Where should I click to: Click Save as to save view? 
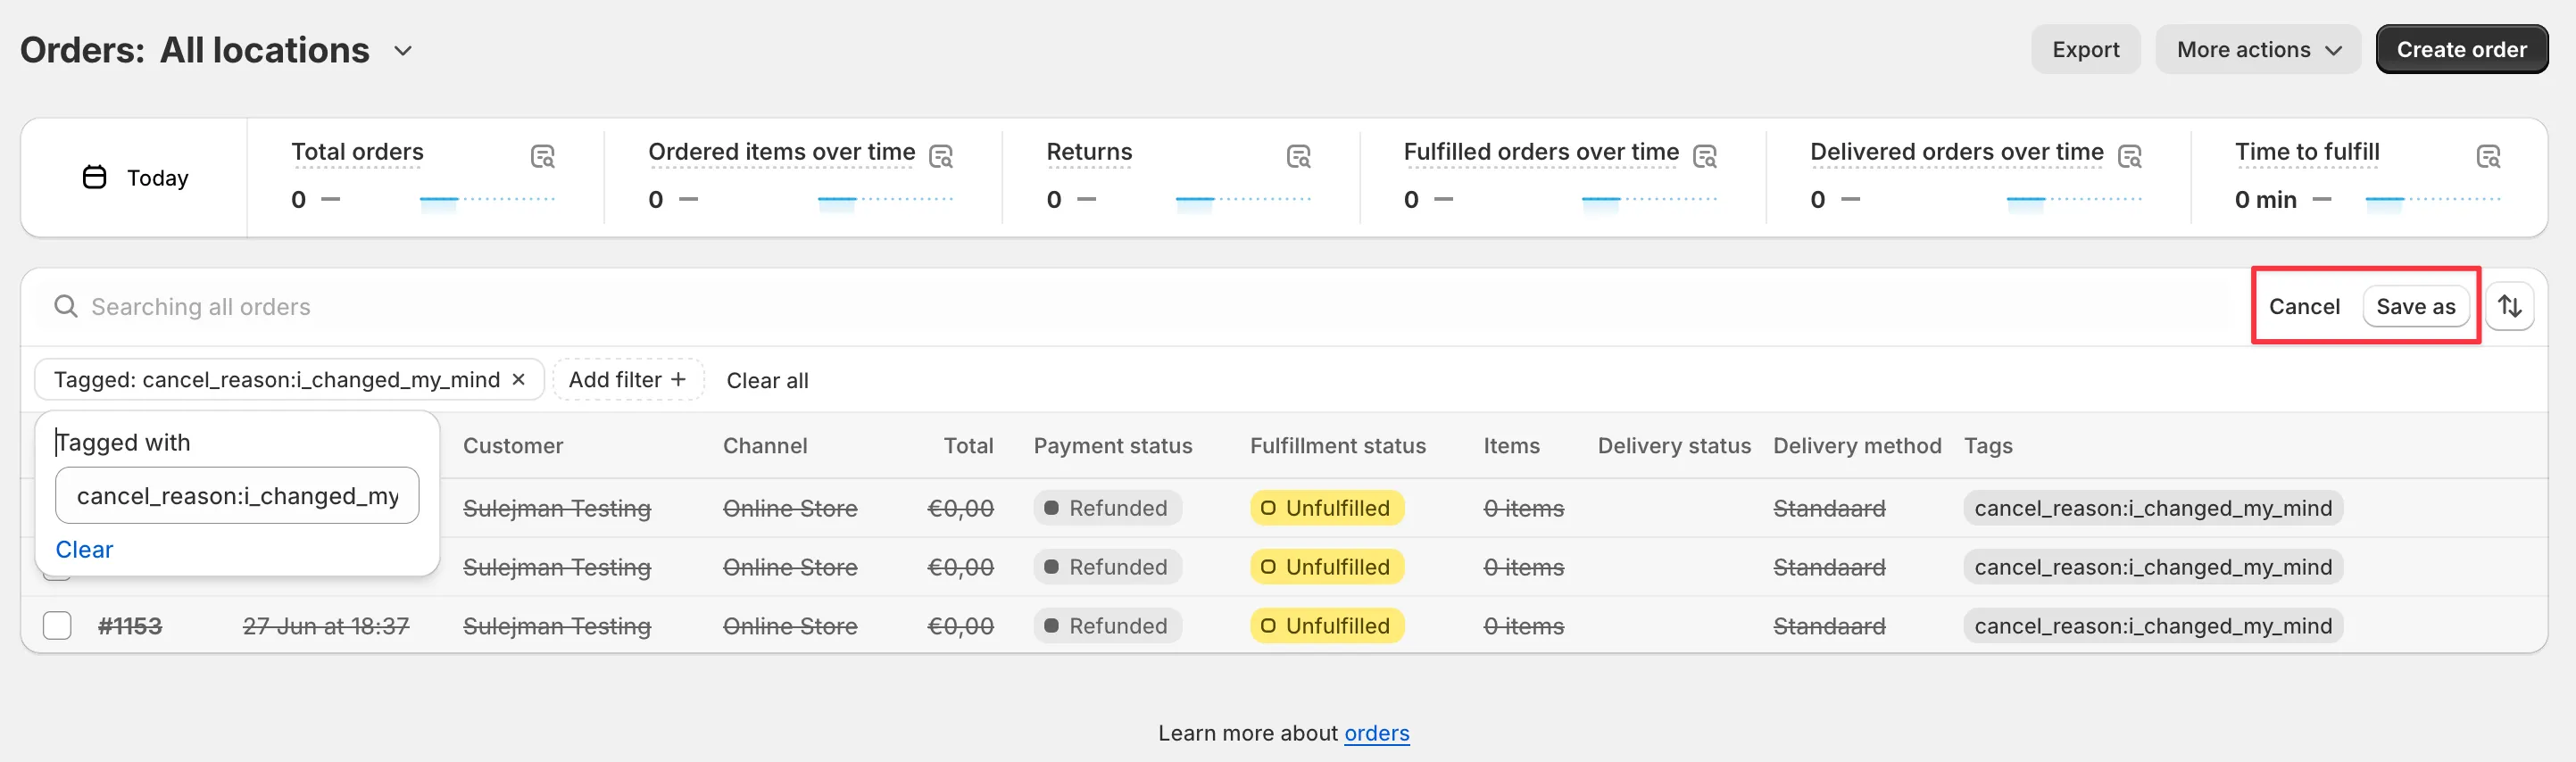(2414, 306)
